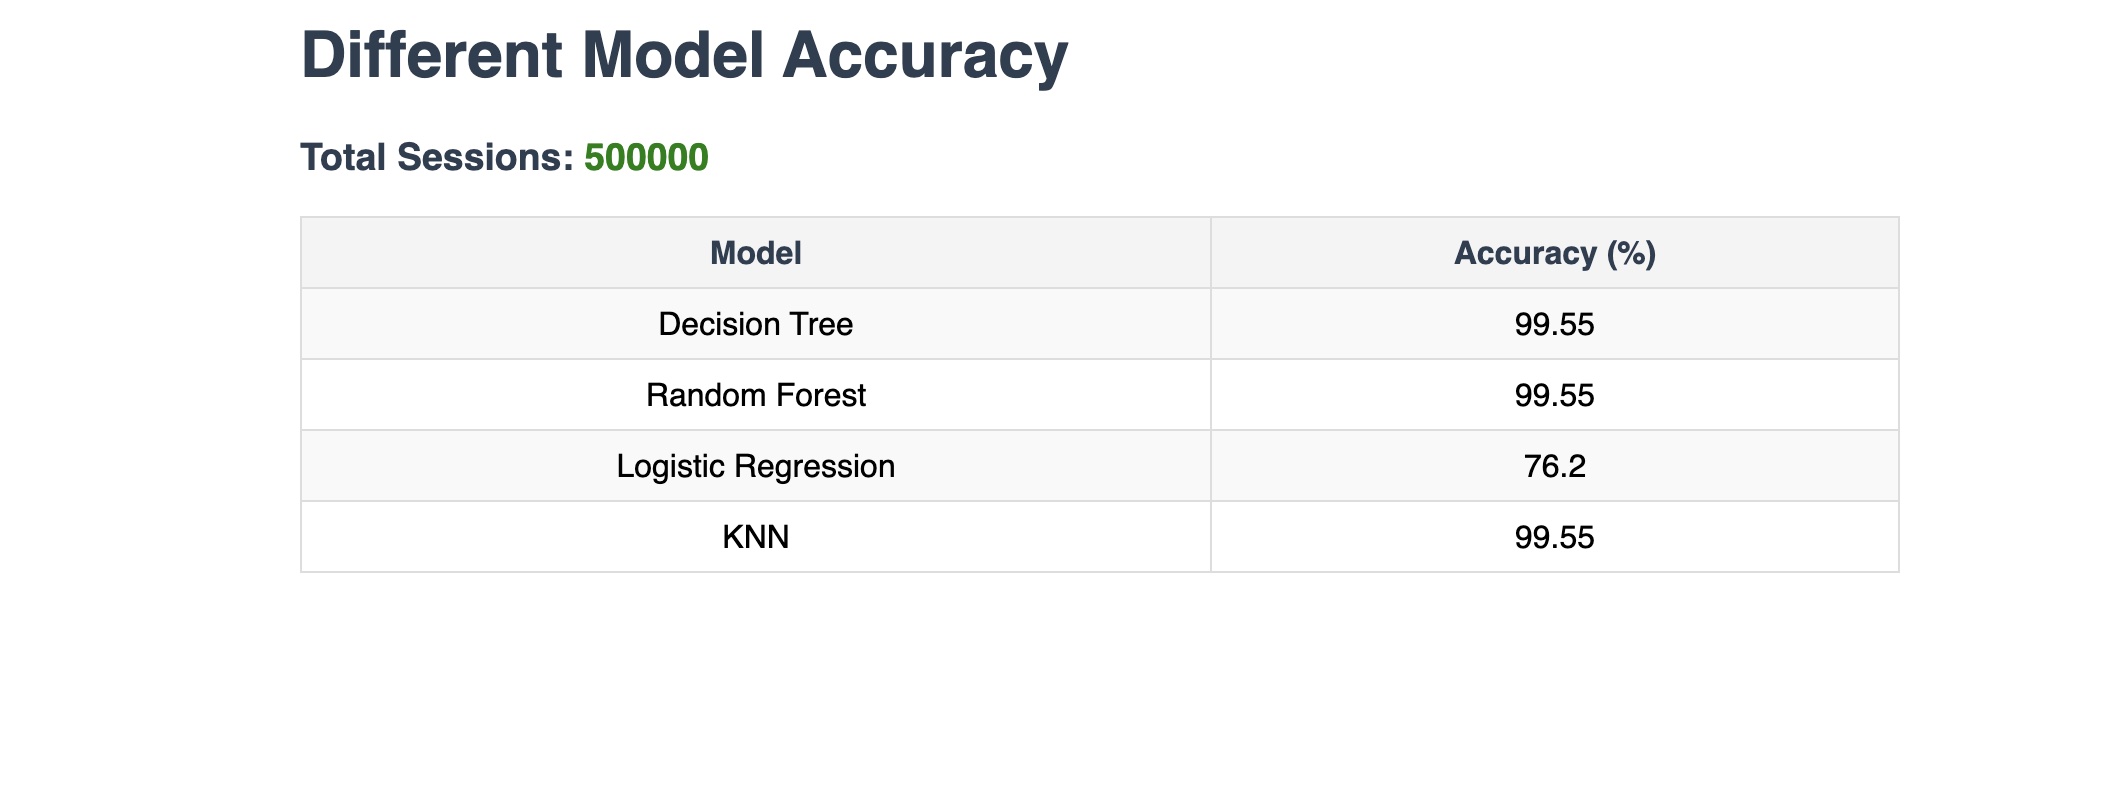
Task: Click the Total Sessions label
Action: (x=437, y=158)
